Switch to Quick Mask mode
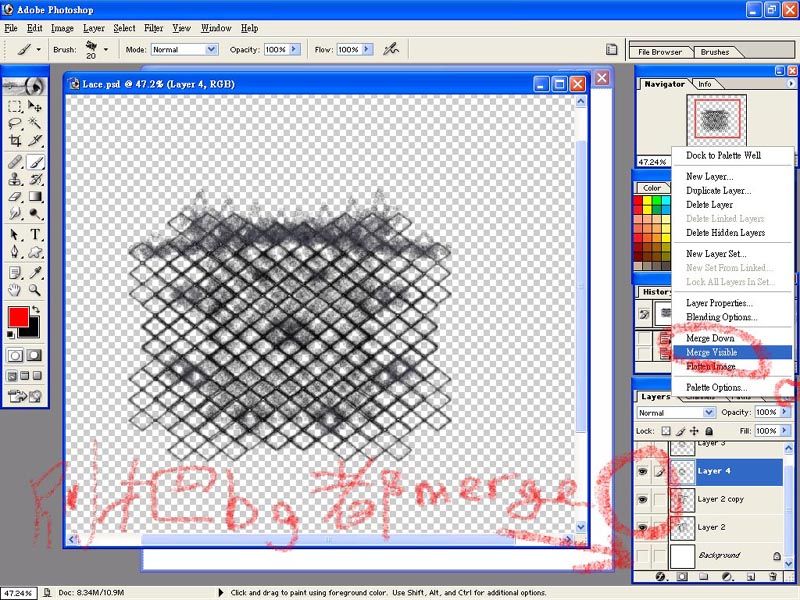Viewport: 800px width, 600px height. tap(34, 355)
